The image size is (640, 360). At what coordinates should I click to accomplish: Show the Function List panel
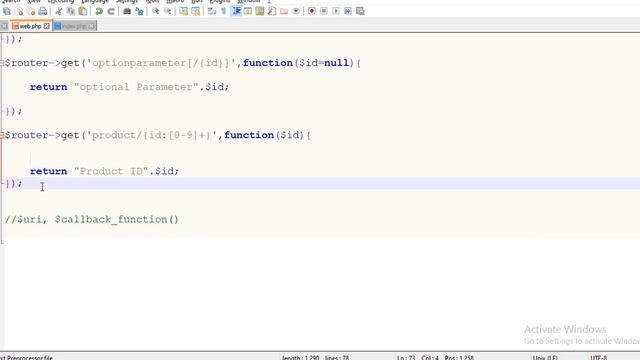pyautogui.click(x=272, y=11)
